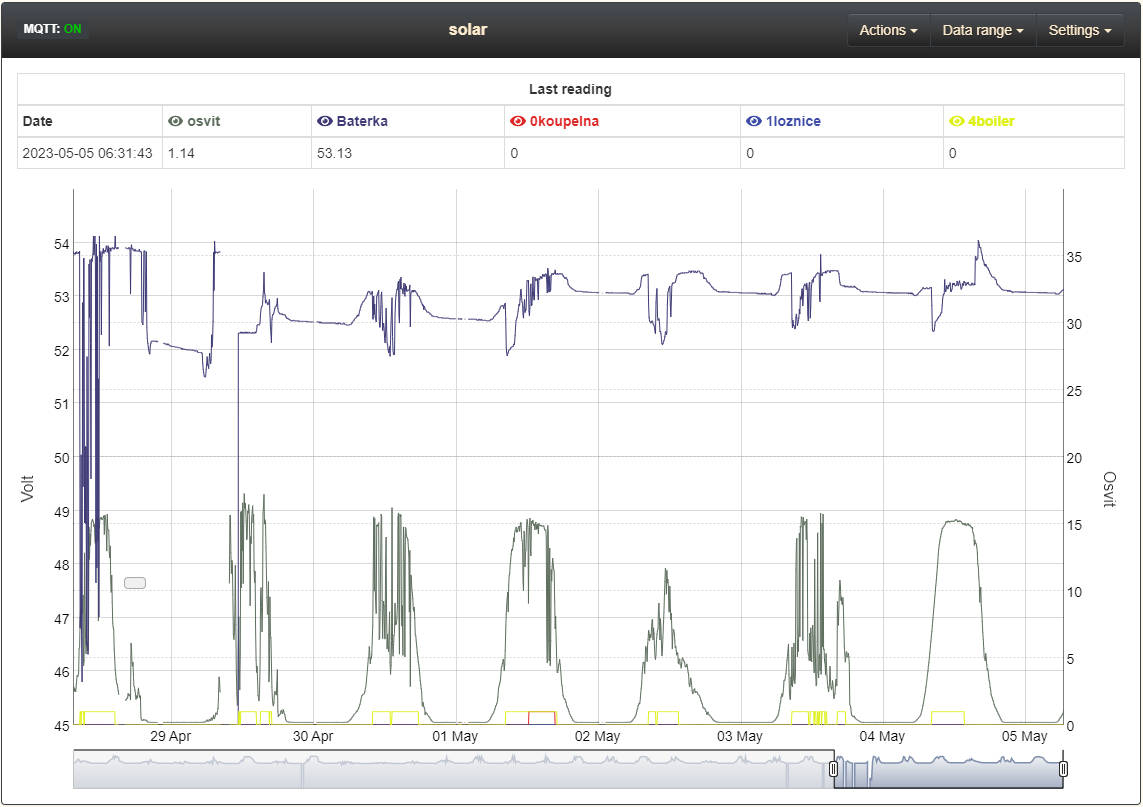Click the Date column header

click(x=38, y=121)
